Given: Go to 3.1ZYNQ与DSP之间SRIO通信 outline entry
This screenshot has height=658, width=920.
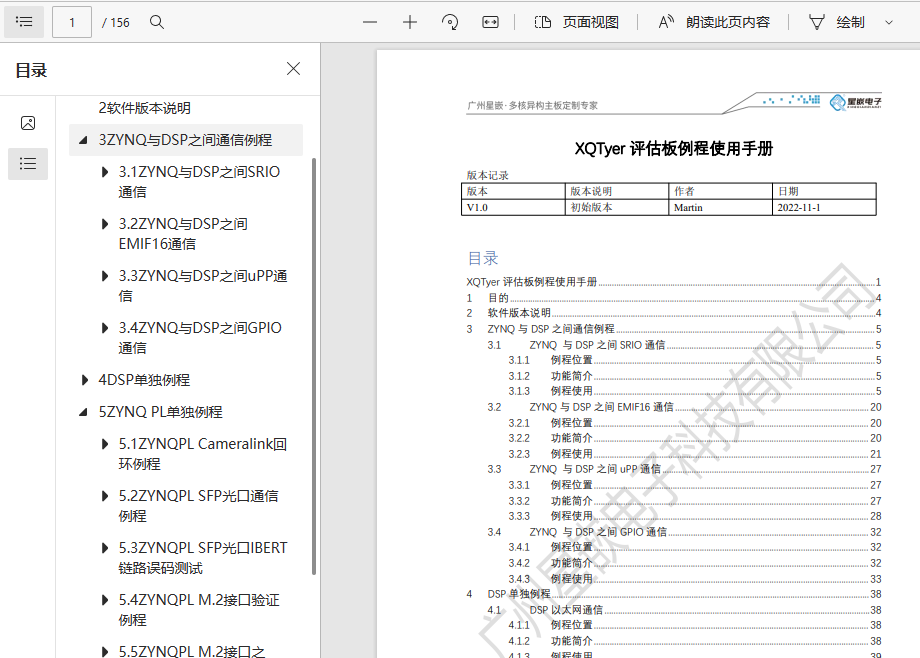Looking at the screenshot, I should pos(199,182).
